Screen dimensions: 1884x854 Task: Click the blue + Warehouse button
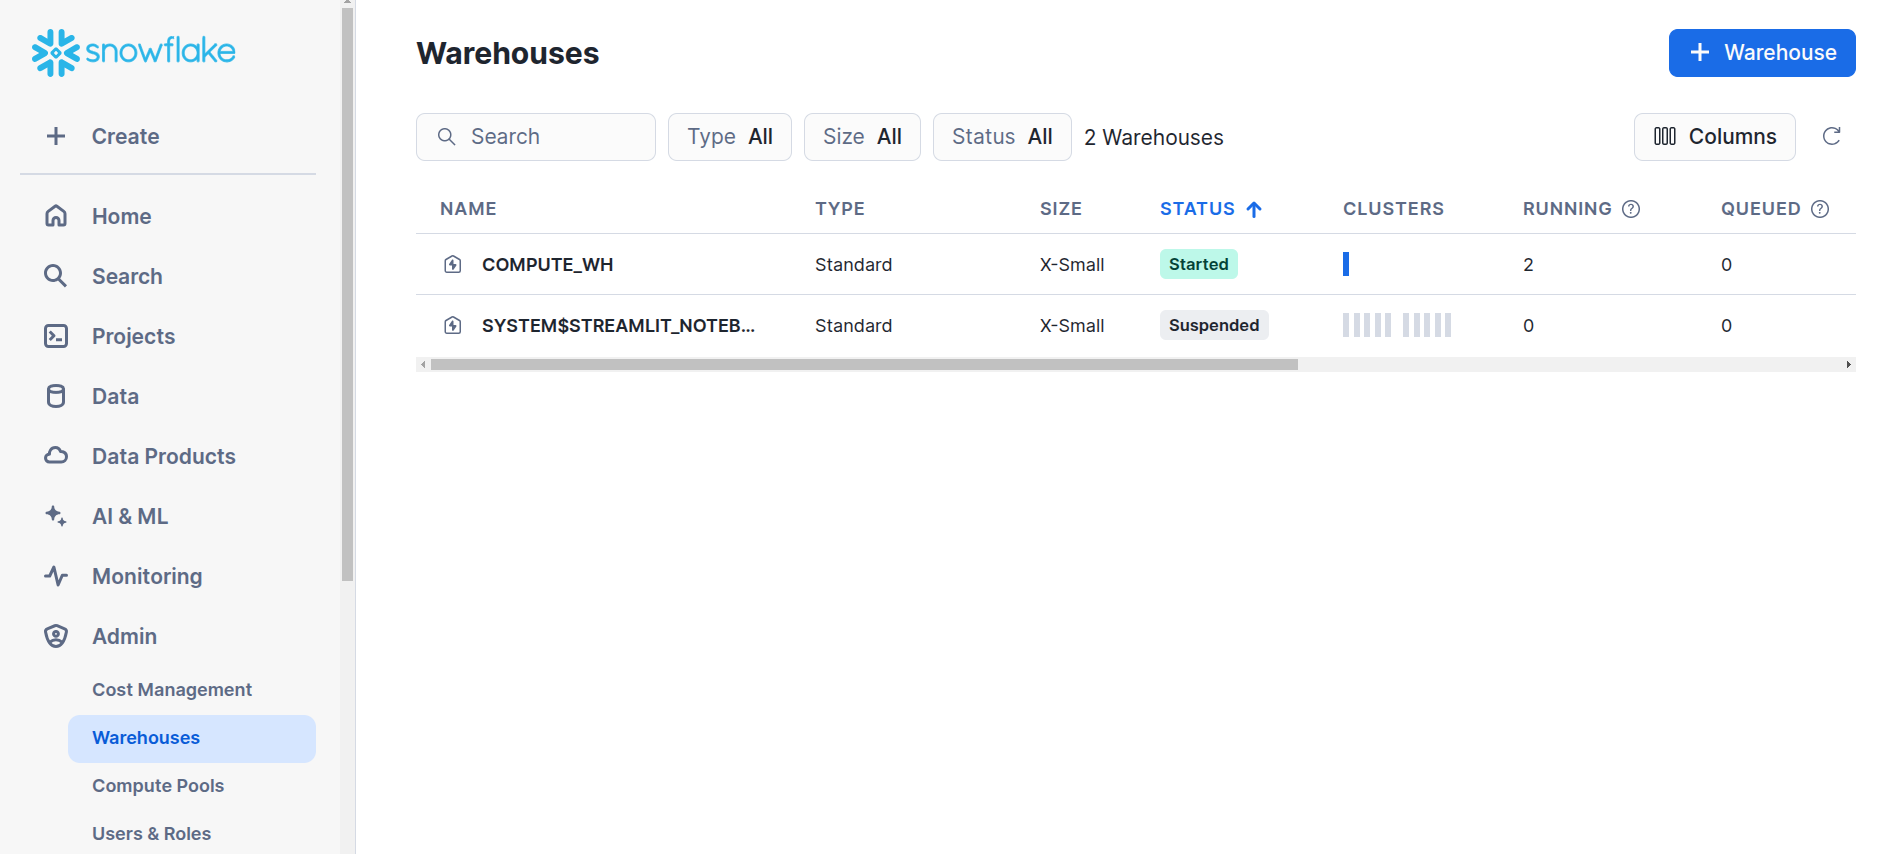point(1762,53)
